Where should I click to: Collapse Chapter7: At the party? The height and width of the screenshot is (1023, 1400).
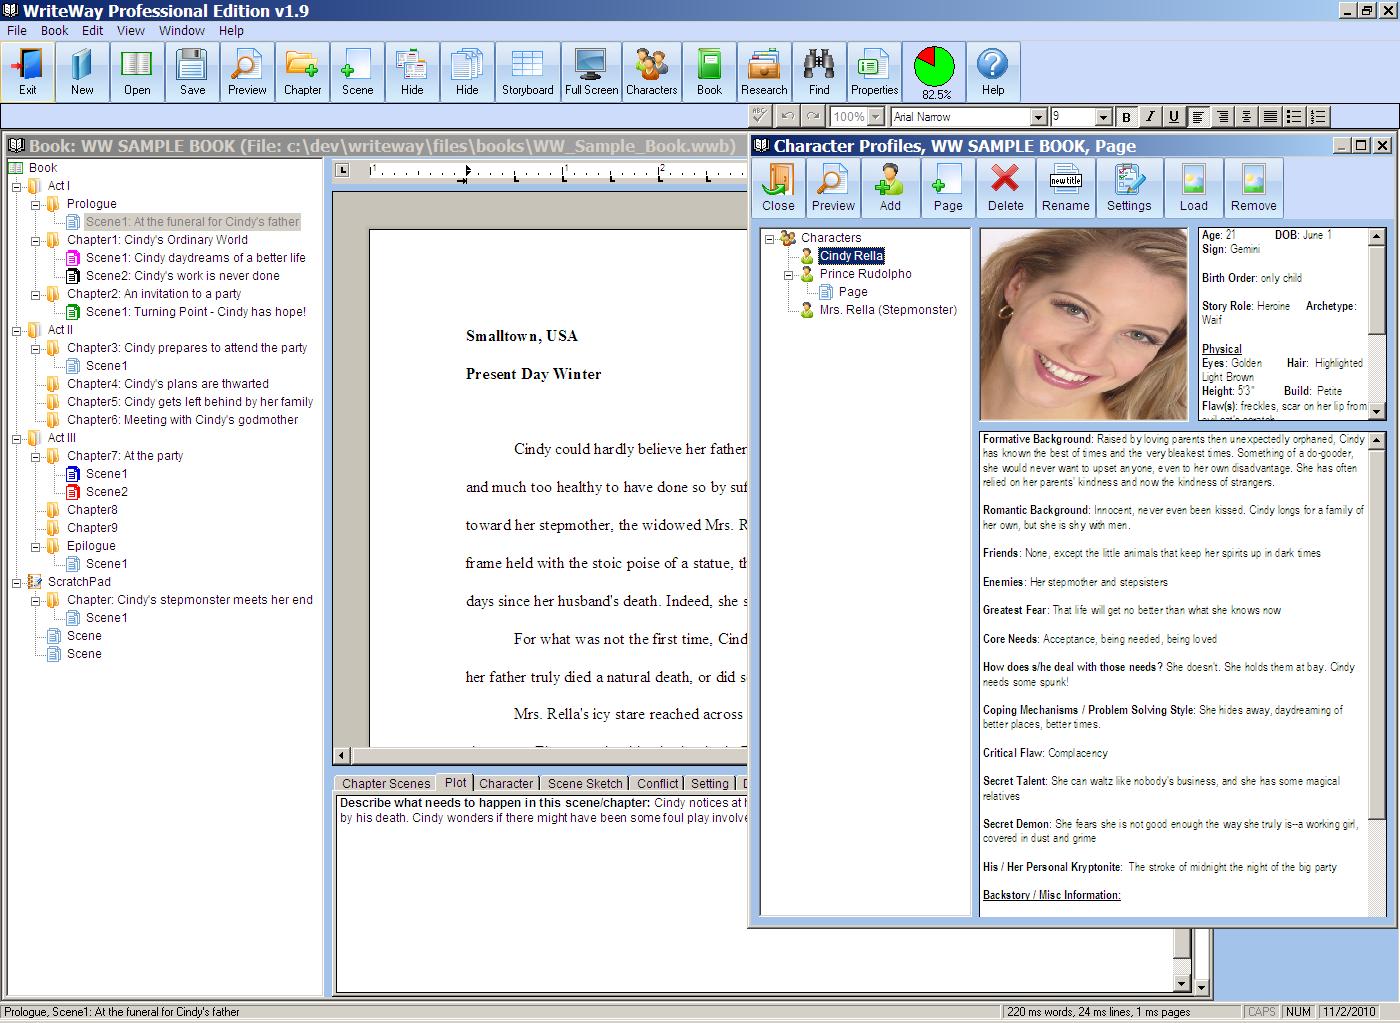pos(35,456)
